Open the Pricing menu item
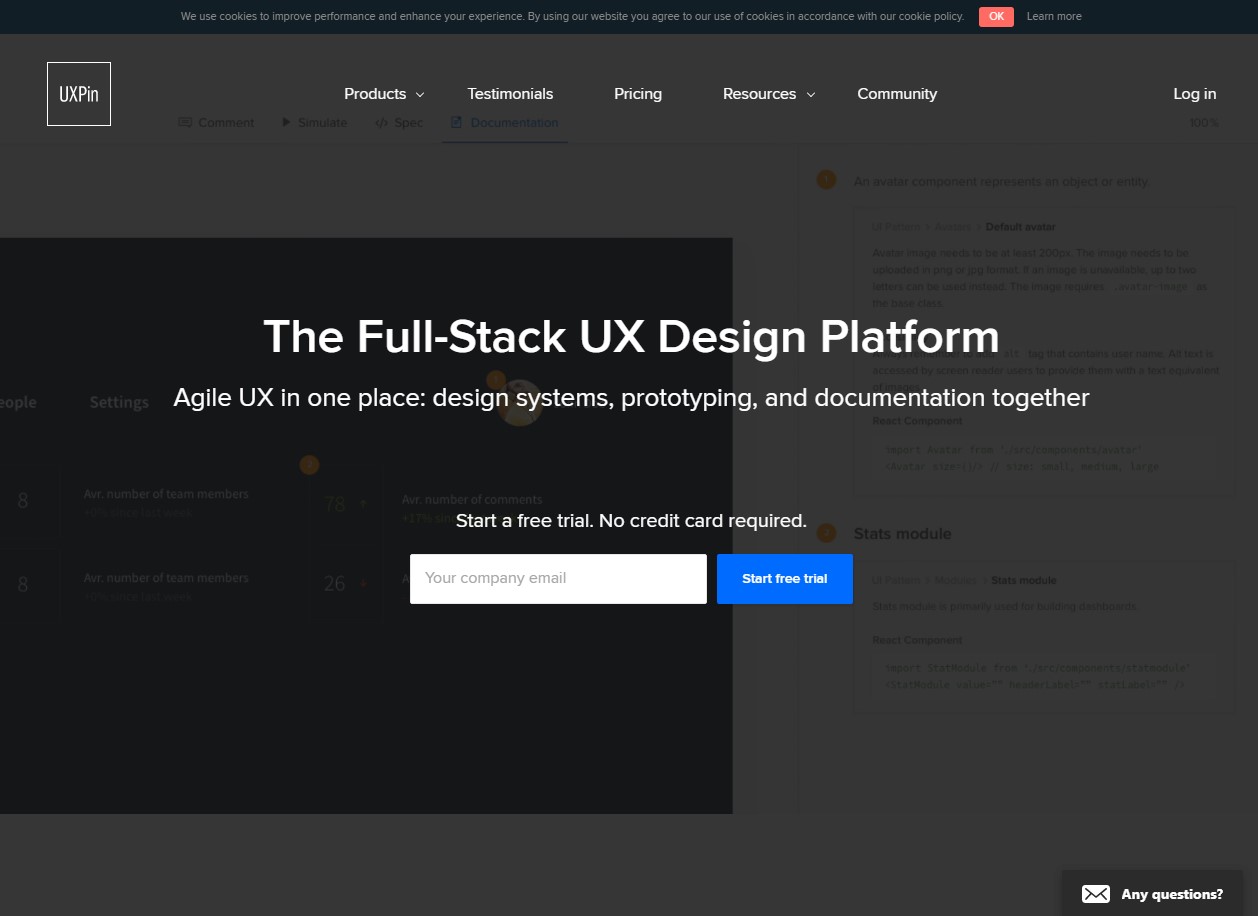The height and width of the screenshot is (916, 1258). click(x=637, y=93)
